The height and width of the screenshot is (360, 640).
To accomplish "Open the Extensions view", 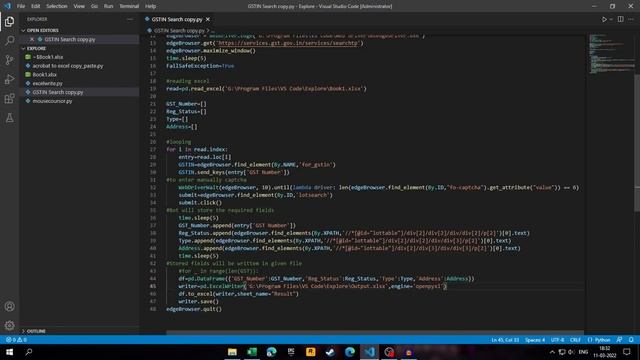I will 9,98.
